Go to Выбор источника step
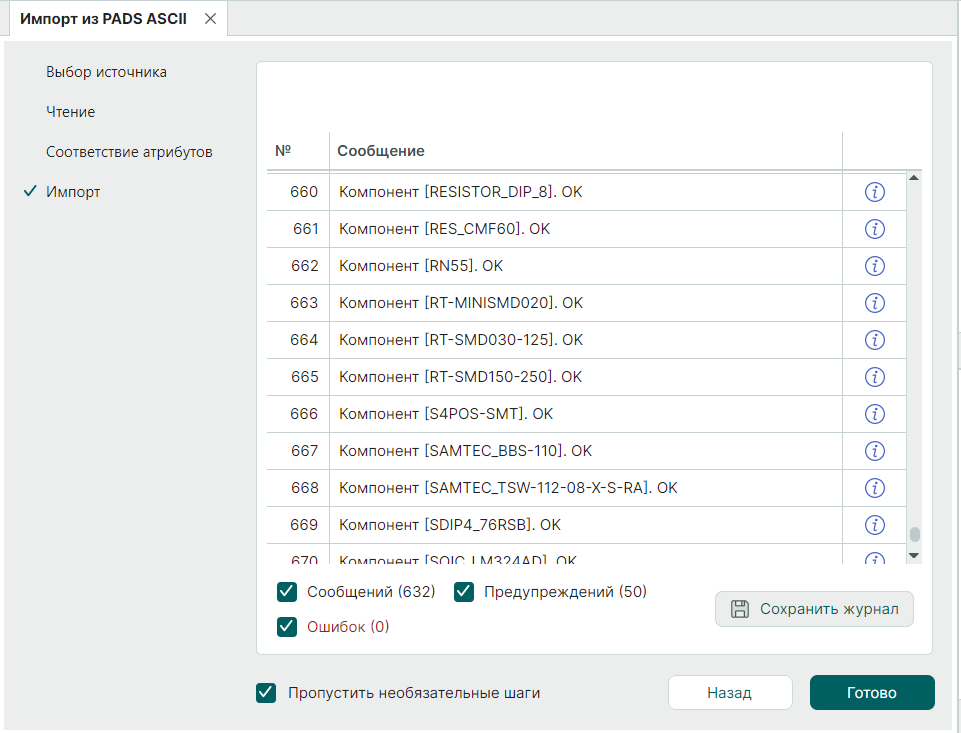Viewport: 961px width, 733px height. 106,72
